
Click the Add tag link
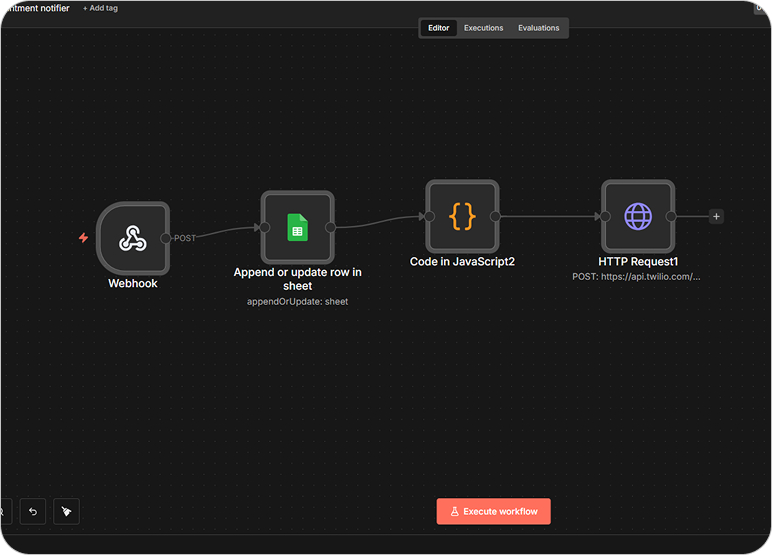[100, 8]
